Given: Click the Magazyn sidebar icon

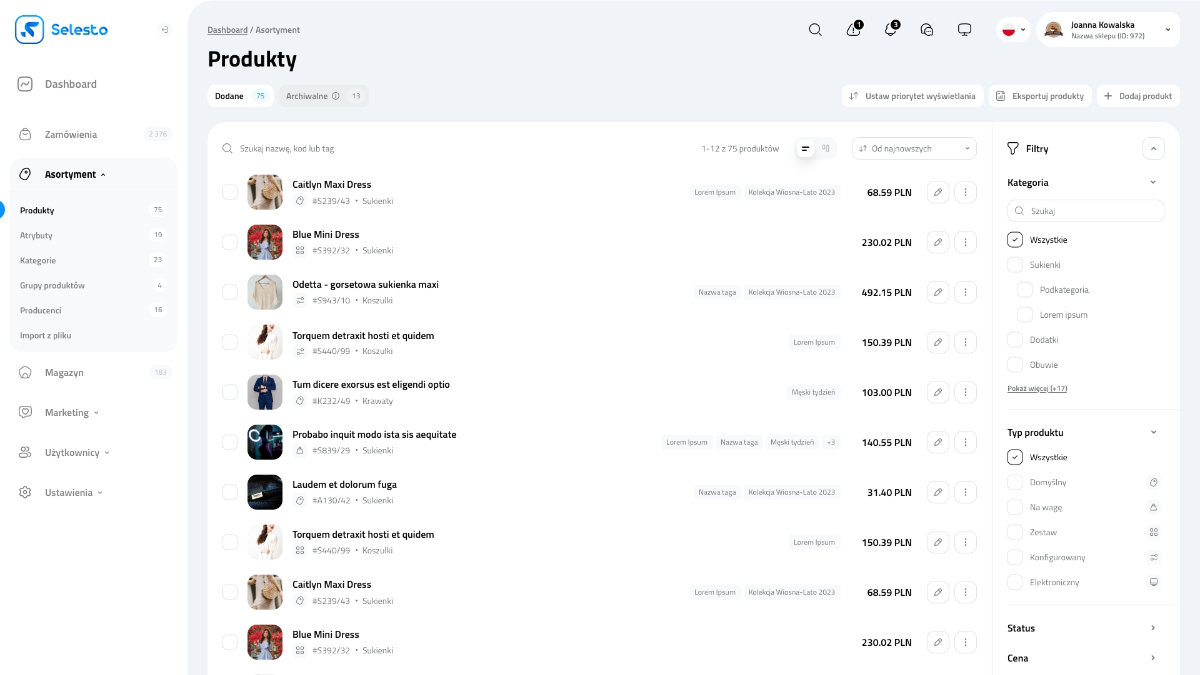Looking at the screenshot, I should coord(25,372).
